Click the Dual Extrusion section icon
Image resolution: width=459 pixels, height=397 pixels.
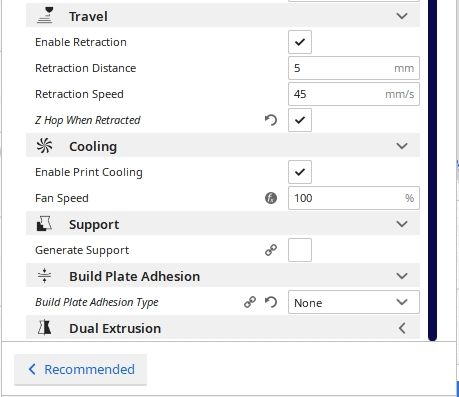(x=44, y=328)
